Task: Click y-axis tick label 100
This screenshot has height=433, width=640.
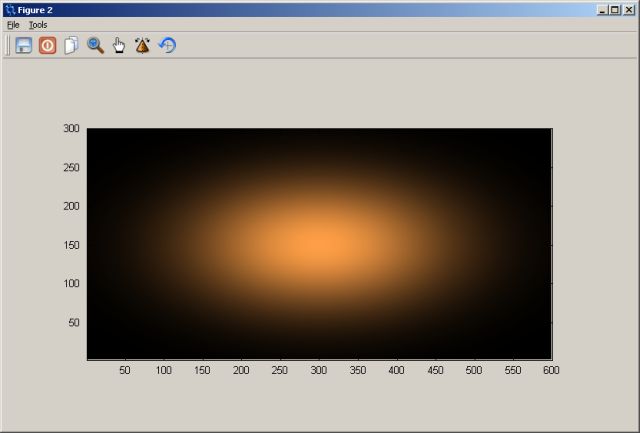Action: click(x=71, y=283)
